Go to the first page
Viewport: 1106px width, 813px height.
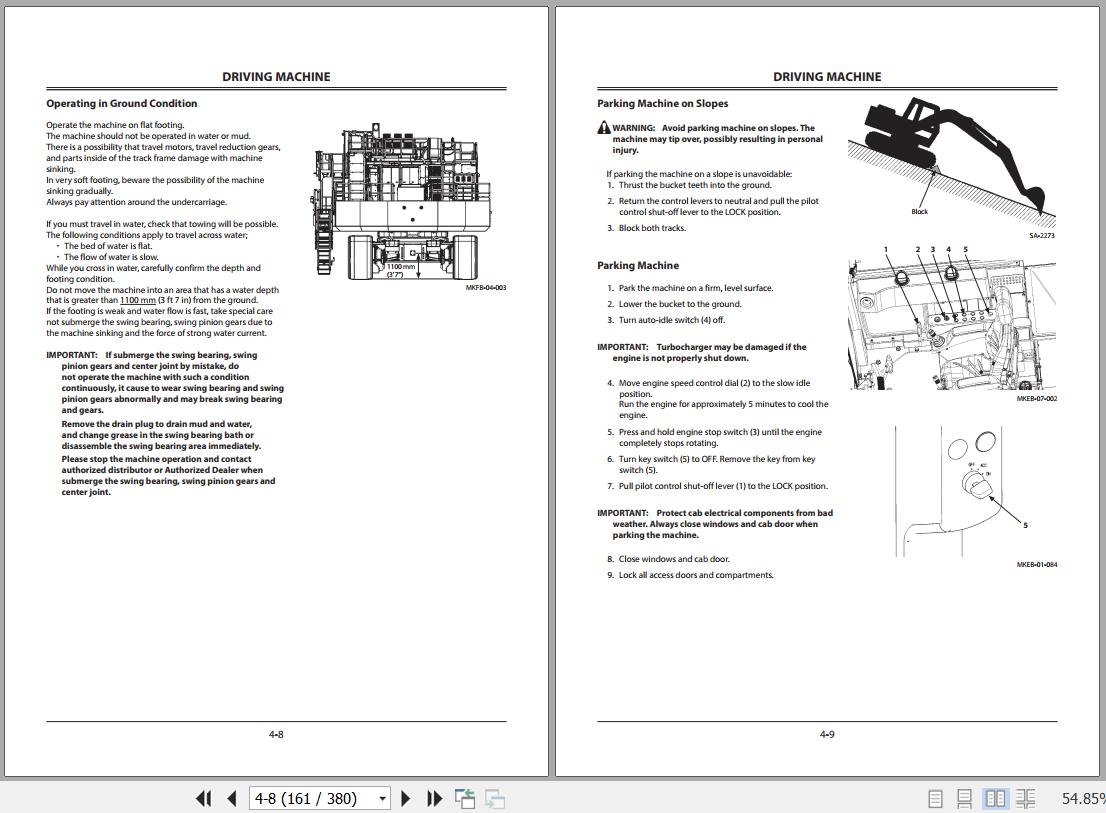[x=203, y=798]
